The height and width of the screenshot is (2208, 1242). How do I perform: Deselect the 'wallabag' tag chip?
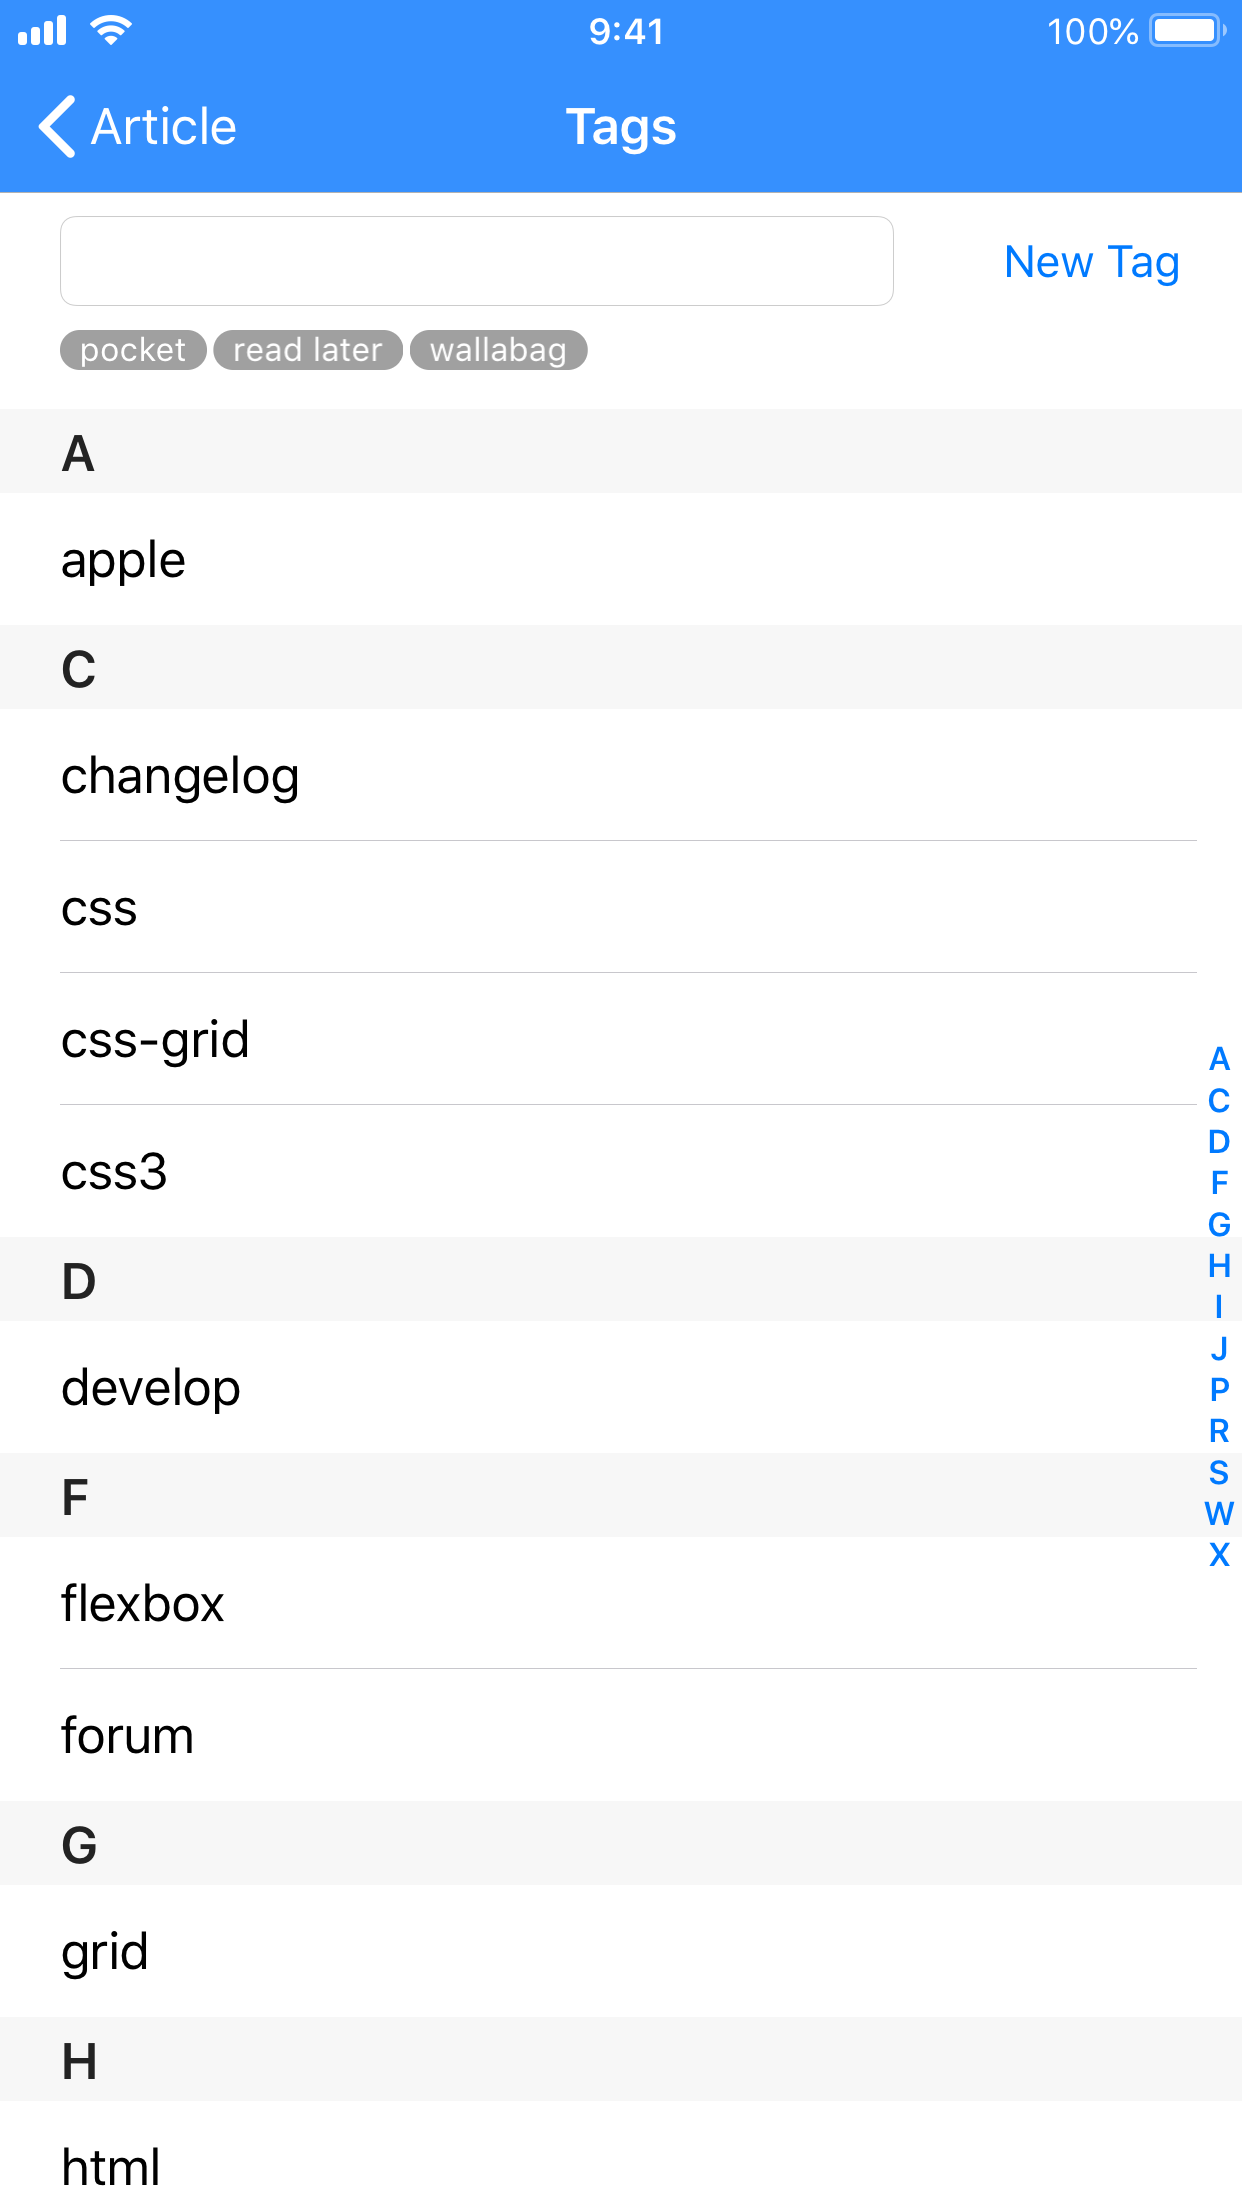coord(498,350)
